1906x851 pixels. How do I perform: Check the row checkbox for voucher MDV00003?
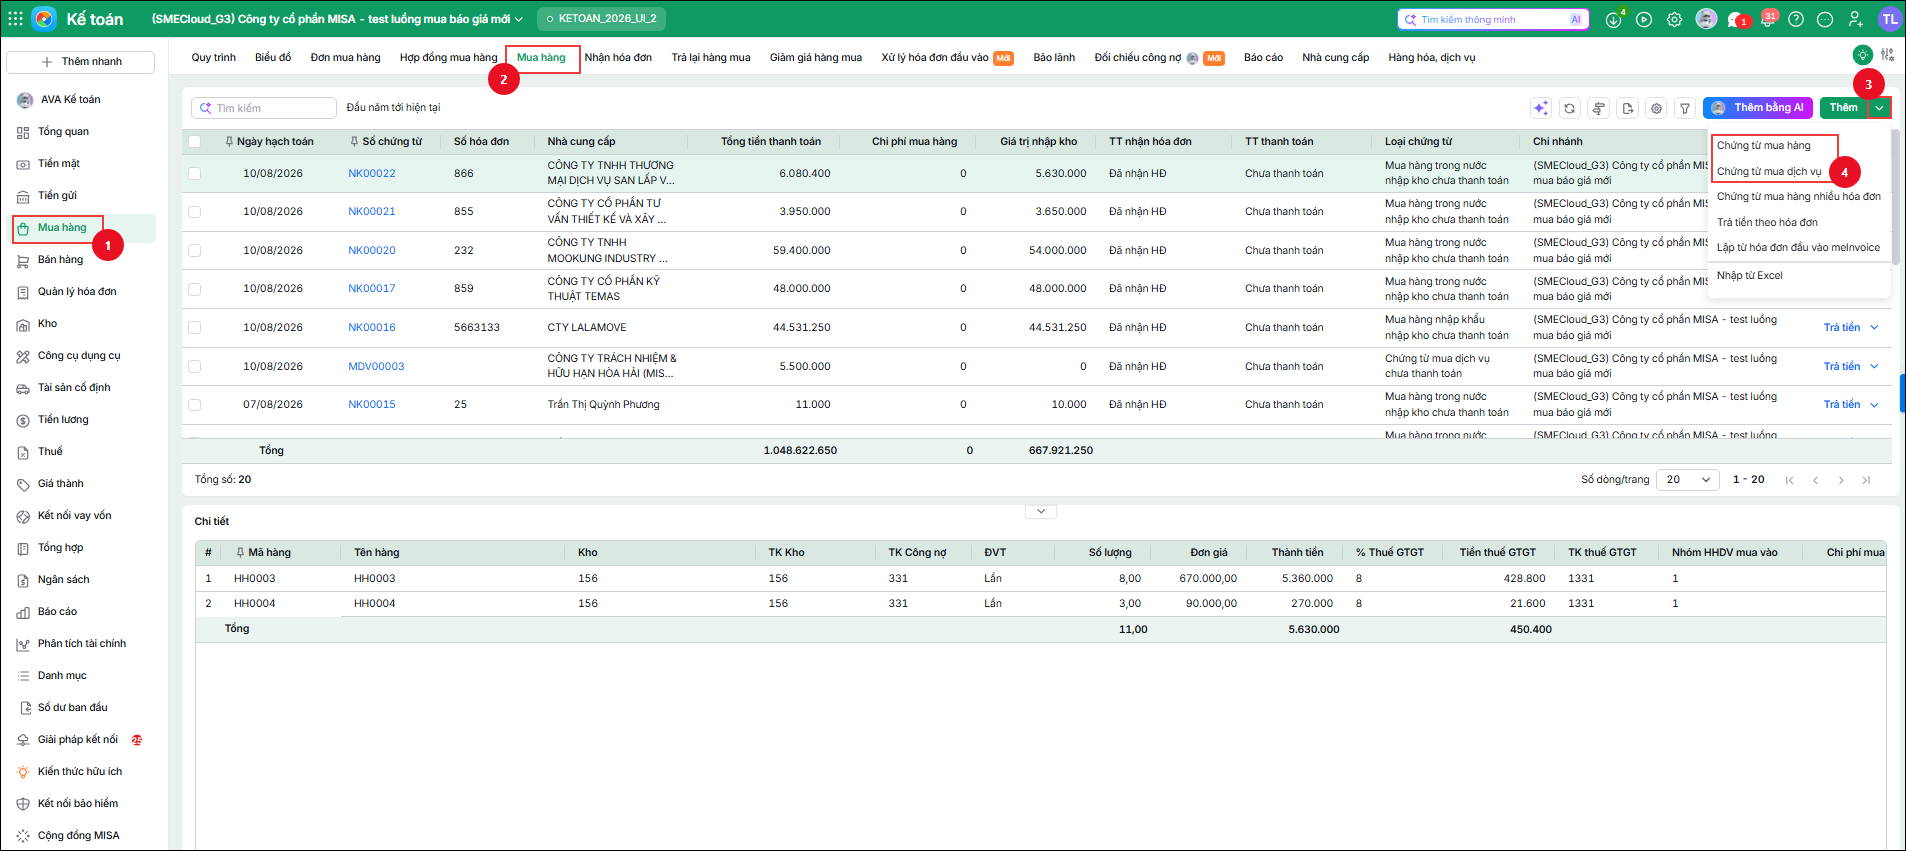[x=195, y=366]
